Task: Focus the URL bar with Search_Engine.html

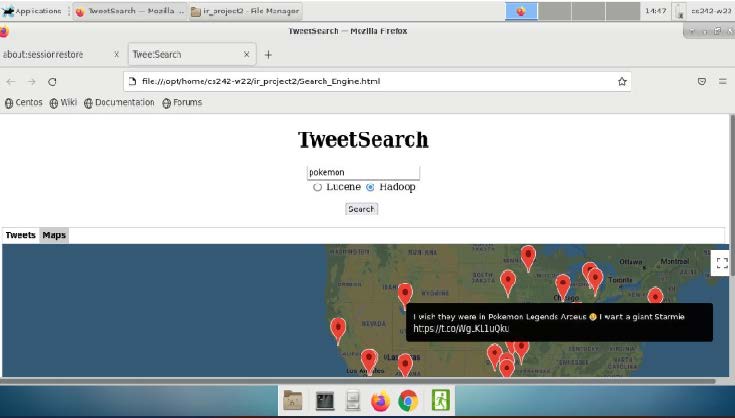Action: pyautogui.click(x=377, y=82)
